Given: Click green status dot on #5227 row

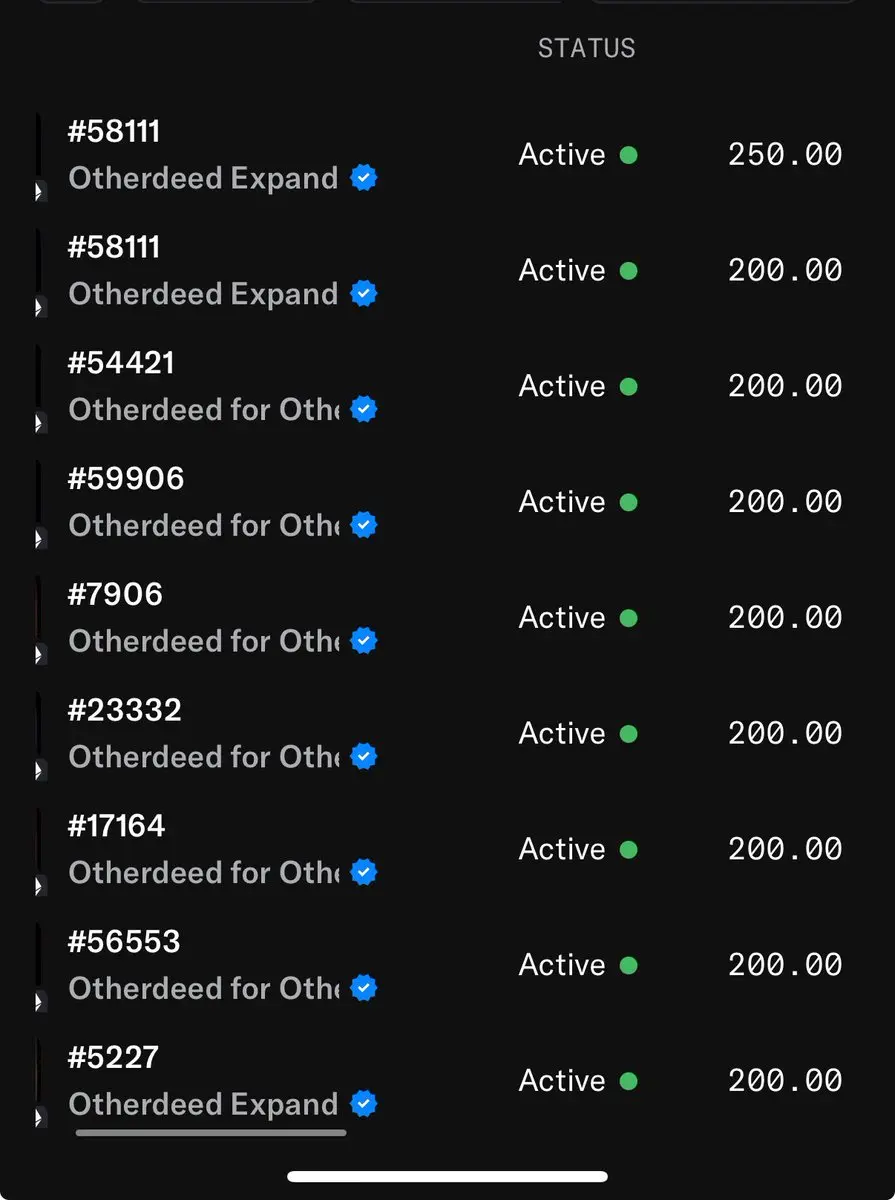Looking at the screenshot, I should pyautogui.click(x=628, y=1081).
